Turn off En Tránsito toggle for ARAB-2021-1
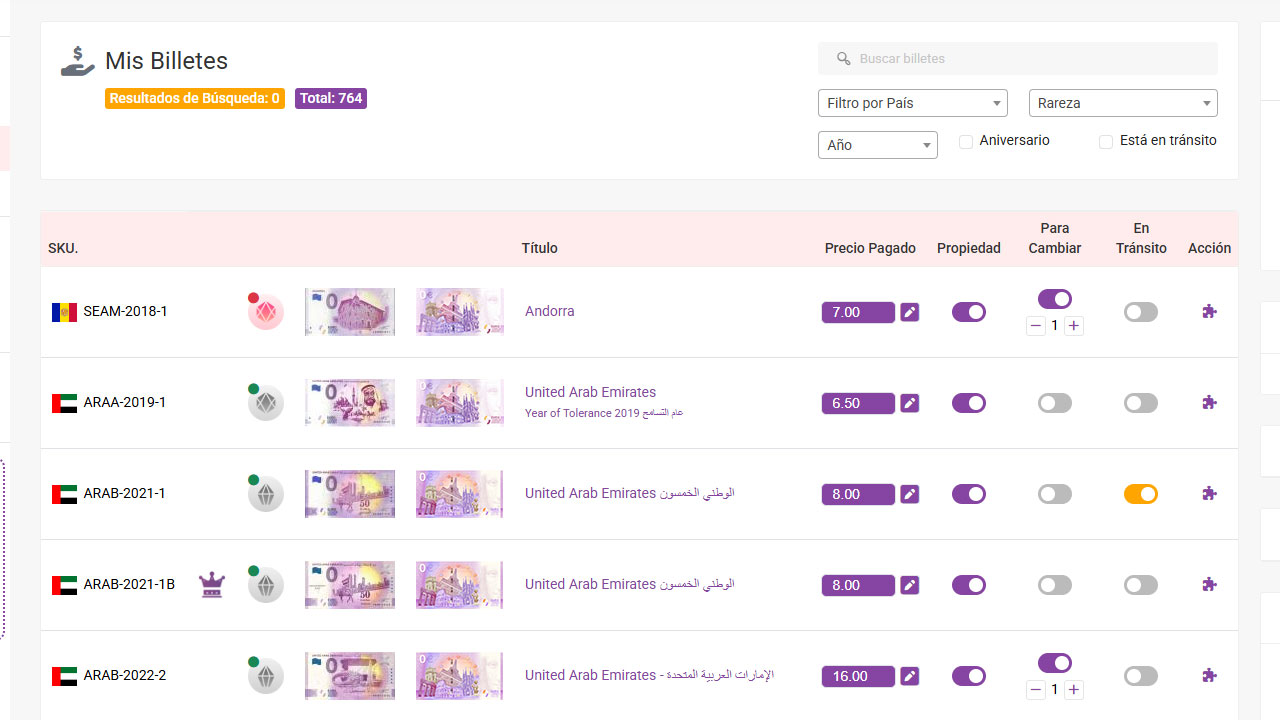Image resolution: width=1280 pixels, height=720 pixels. [1140, 494]
